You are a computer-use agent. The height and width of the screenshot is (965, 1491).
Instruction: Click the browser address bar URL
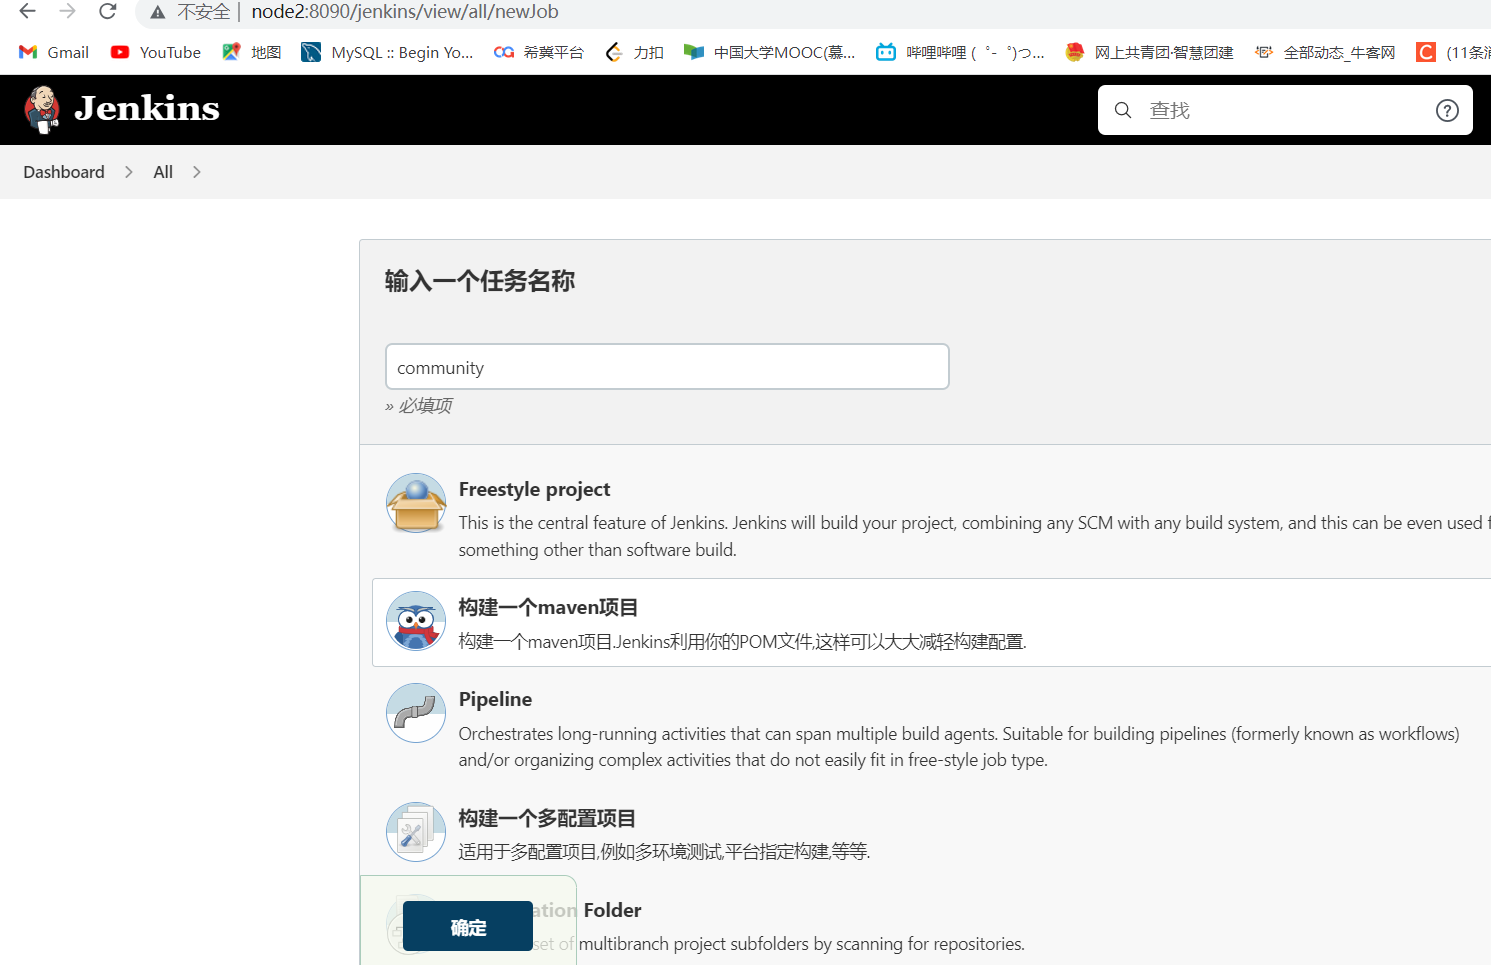tap(405, 12)
